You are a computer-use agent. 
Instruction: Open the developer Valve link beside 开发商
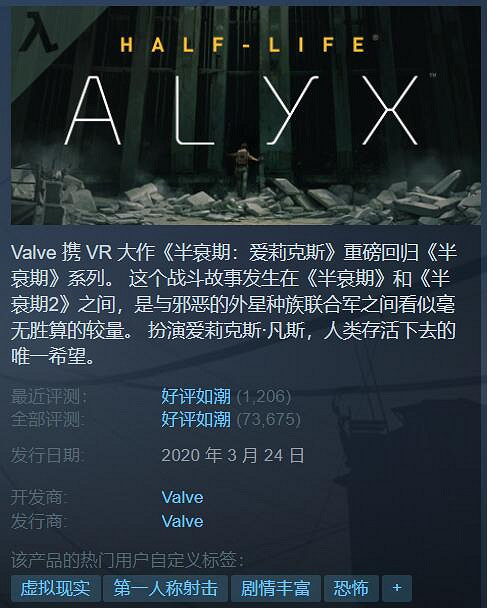pos(182,497)
